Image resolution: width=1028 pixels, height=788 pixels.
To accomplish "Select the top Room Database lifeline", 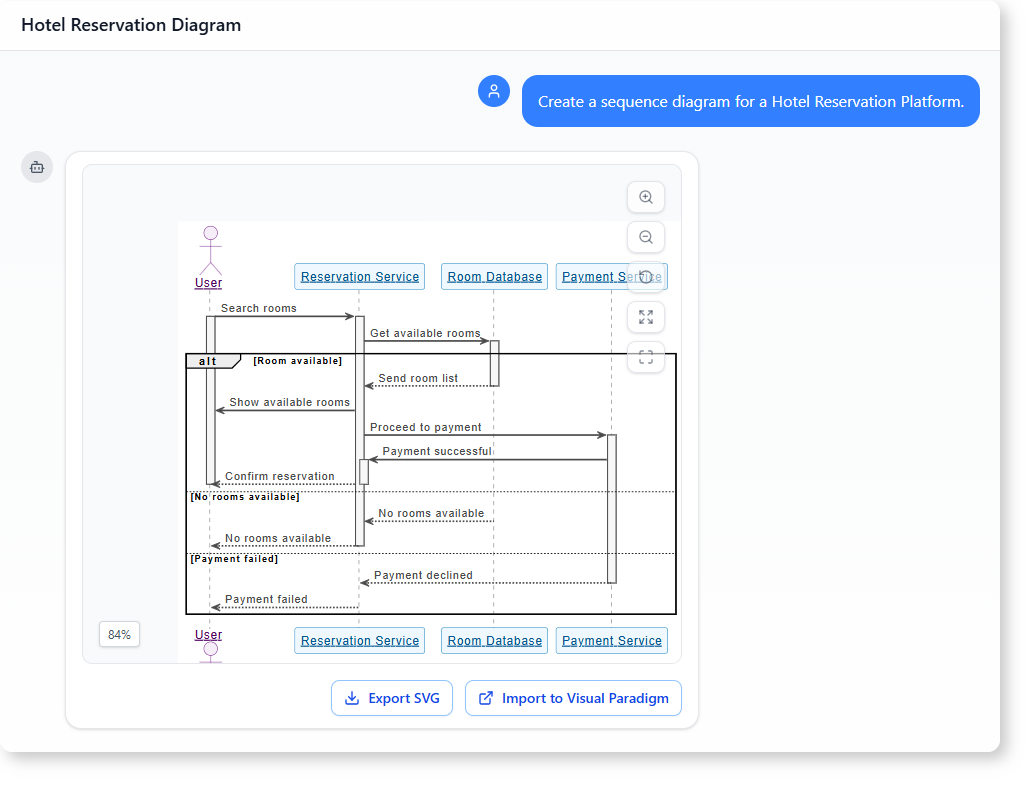I will coord(494,277).
